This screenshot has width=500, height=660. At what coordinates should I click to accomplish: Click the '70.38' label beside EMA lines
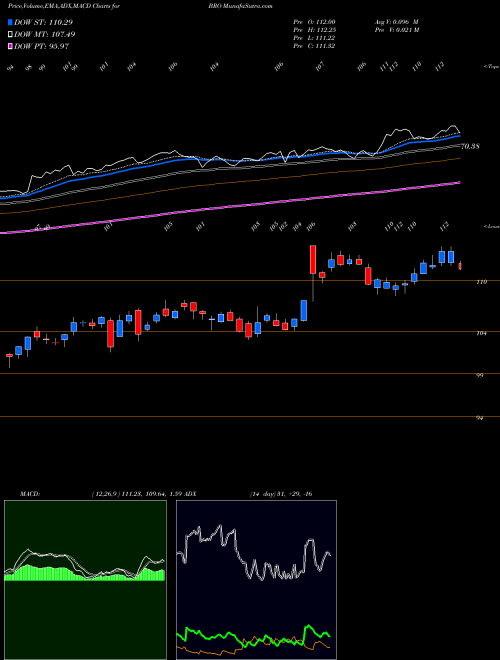tap(471, 146)
